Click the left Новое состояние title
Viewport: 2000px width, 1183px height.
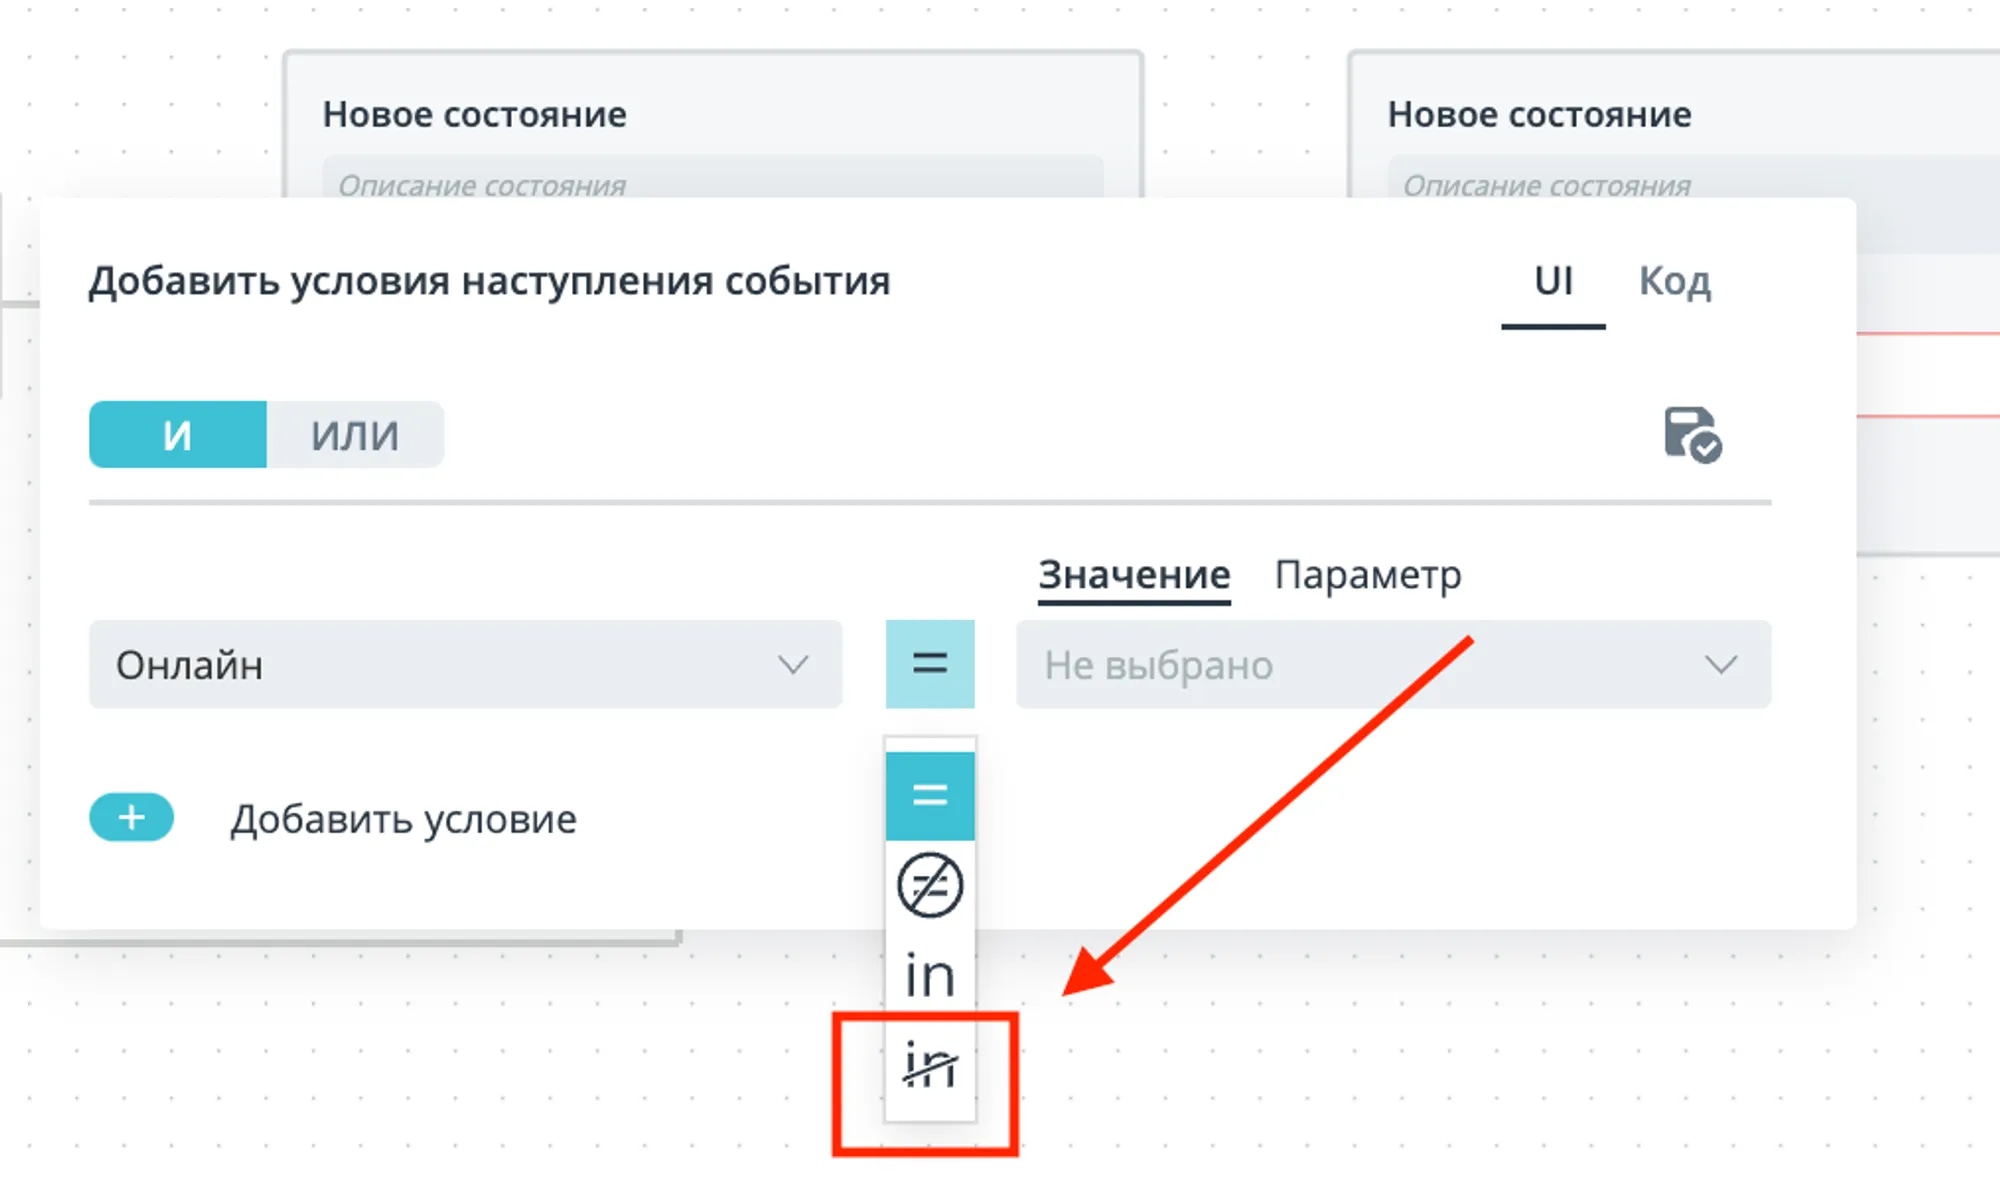(x=474, y=115)
